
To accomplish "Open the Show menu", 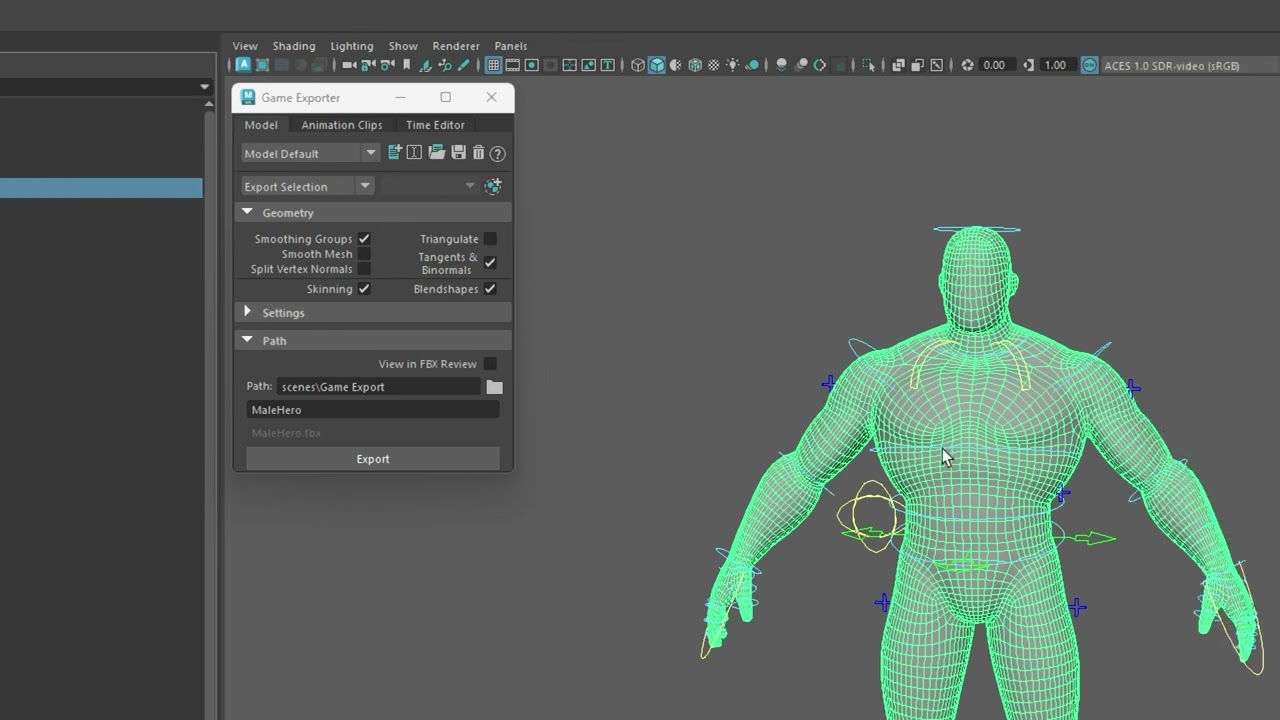I will (x=403, y=46).
